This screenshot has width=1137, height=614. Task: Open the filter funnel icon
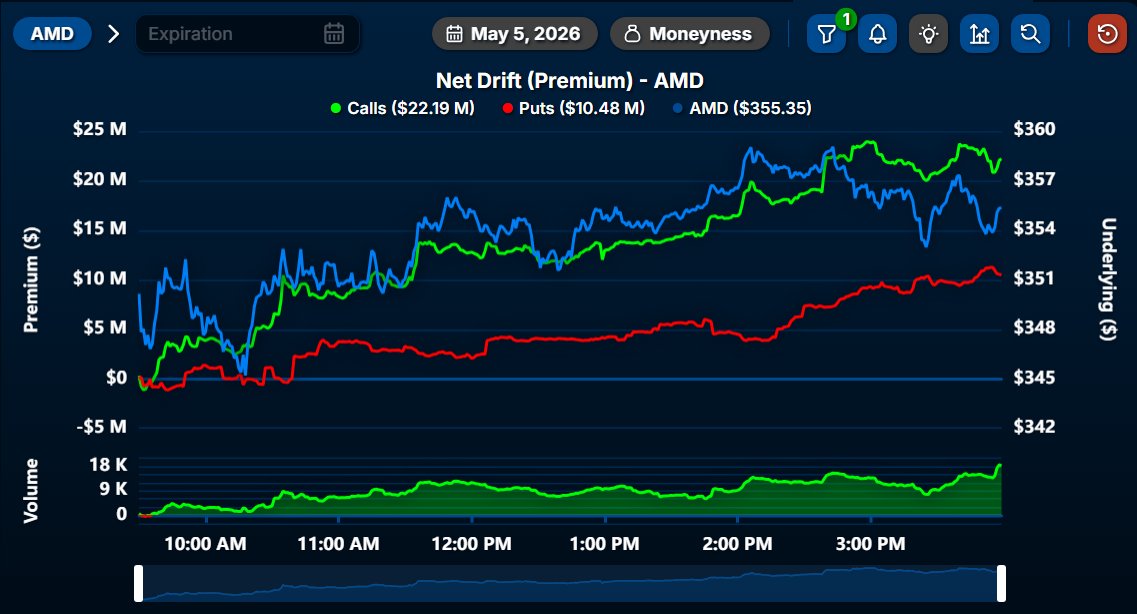(x=826, y=34)
